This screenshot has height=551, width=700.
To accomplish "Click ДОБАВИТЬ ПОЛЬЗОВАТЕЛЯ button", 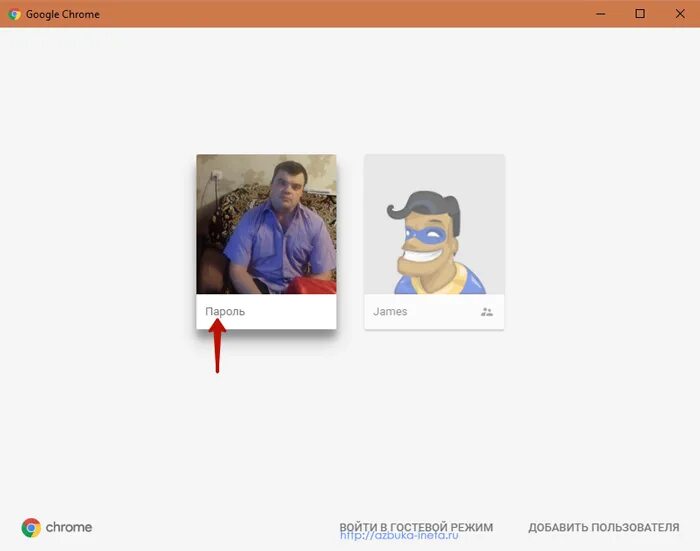I will point(604,527).
